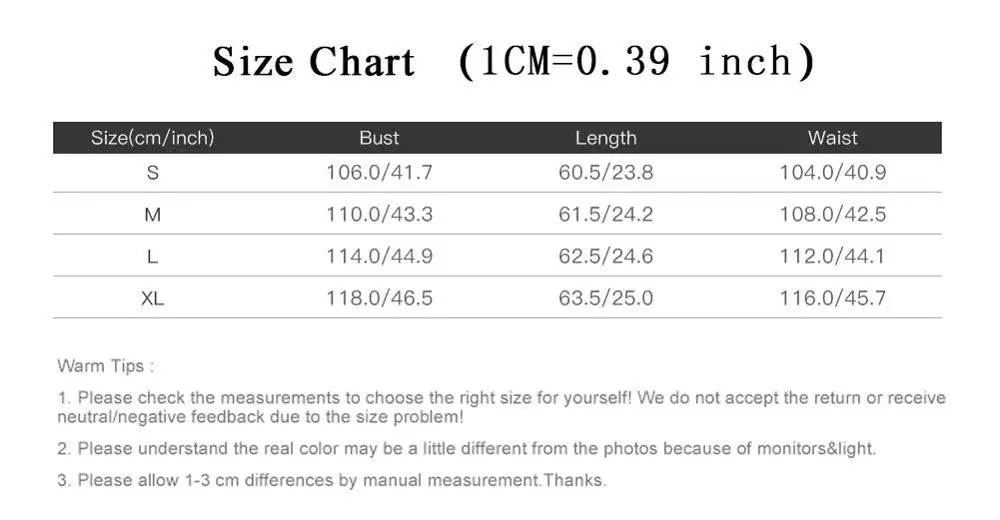Click the Size(cm/inch) column header
The width and height of the screenshot is (1000, 520).
[152, 138]
